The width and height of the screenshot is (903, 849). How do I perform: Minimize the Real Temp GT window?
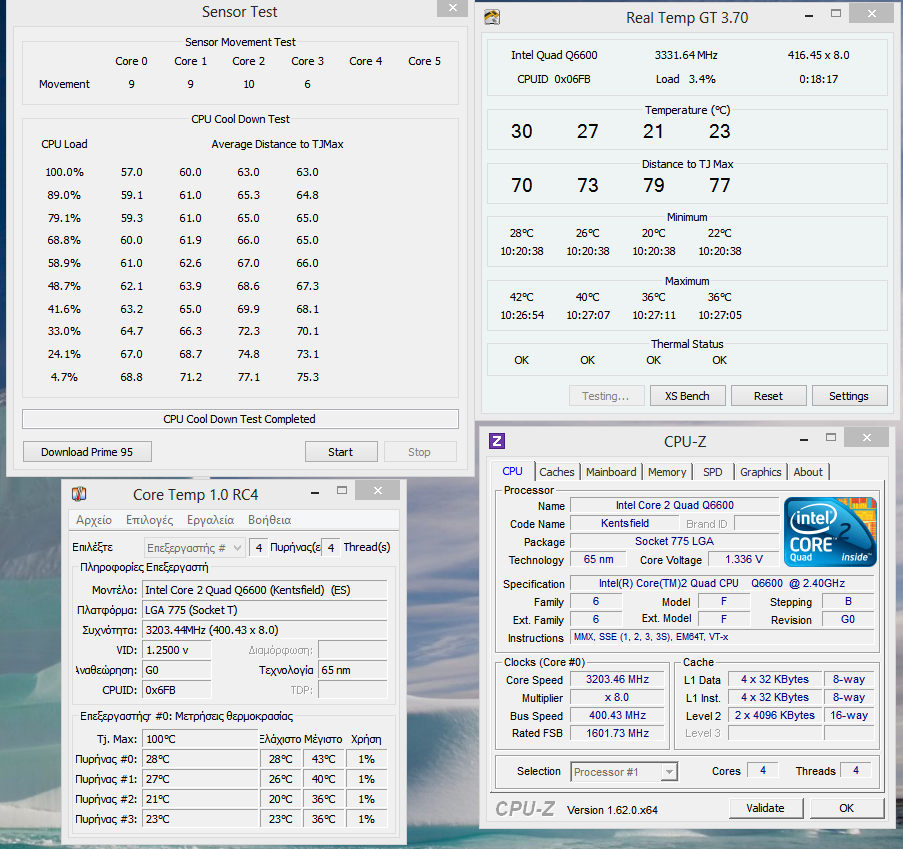coord(809,16)
